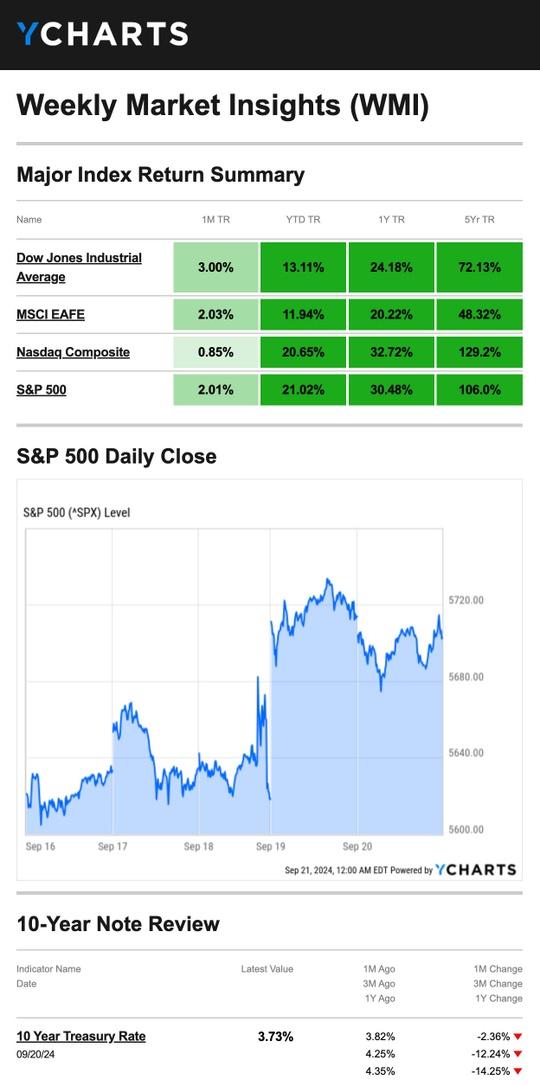
Task: Click the Nasdaq 5Yr TR 129.2% cell
Action: [x=479, y=352]
